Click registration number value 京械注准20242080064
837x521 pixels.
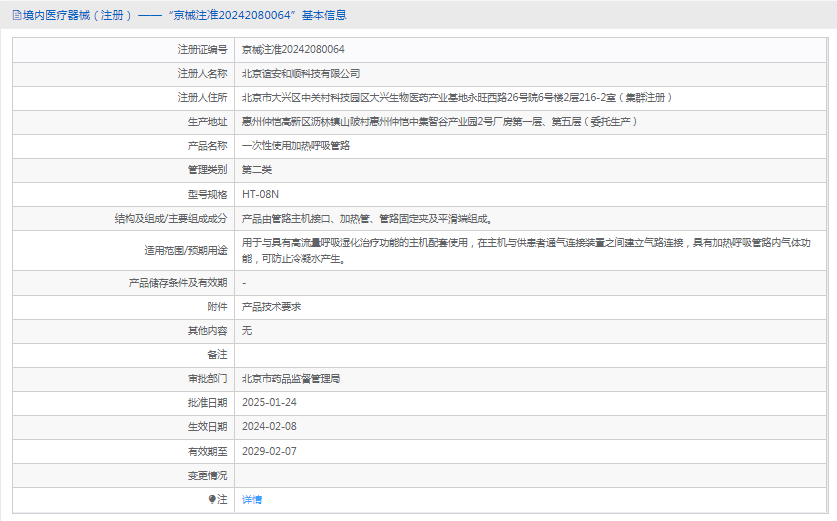point(293,50)
